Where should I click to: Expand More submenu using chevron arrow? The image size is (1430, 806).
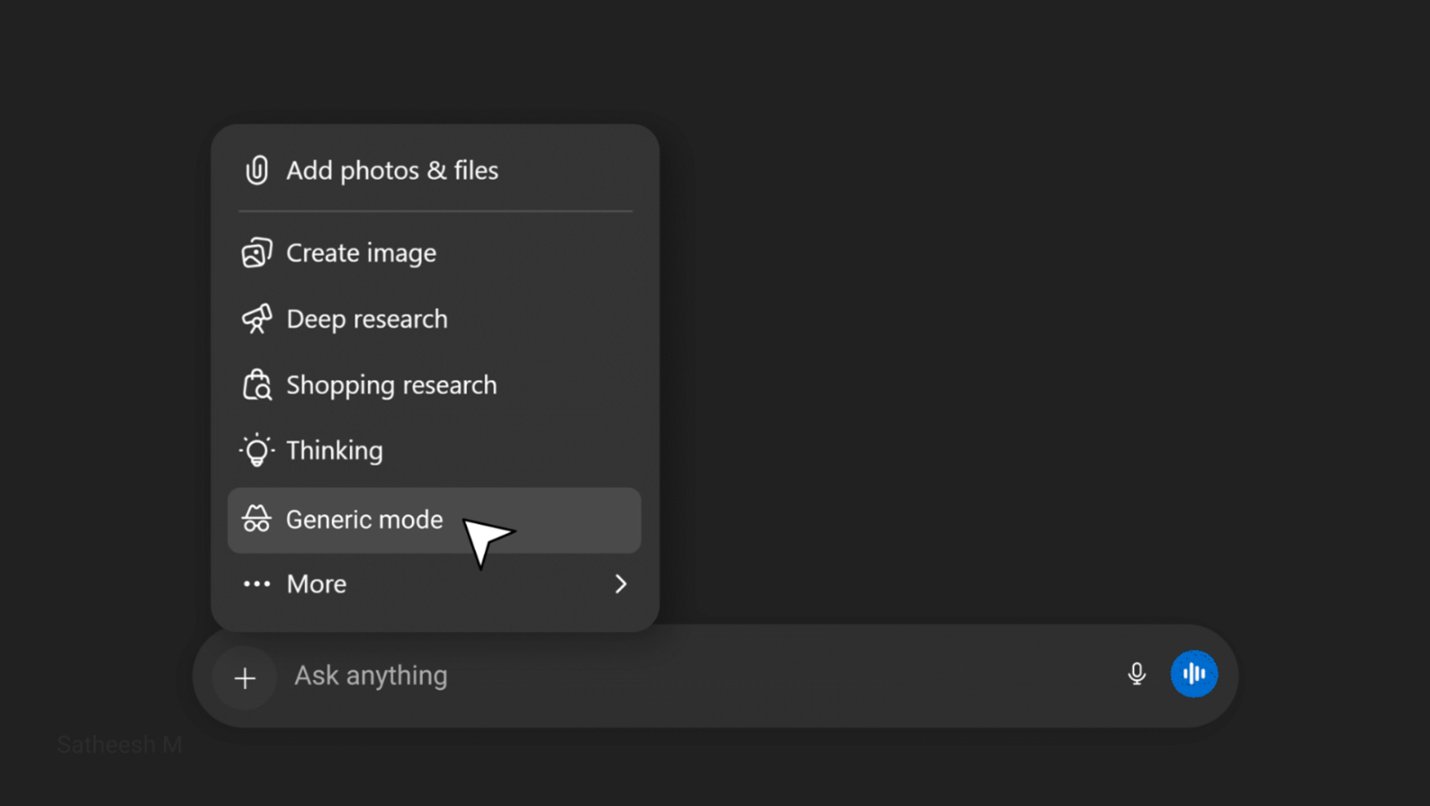pyautogui.click(x=621, y=584)
